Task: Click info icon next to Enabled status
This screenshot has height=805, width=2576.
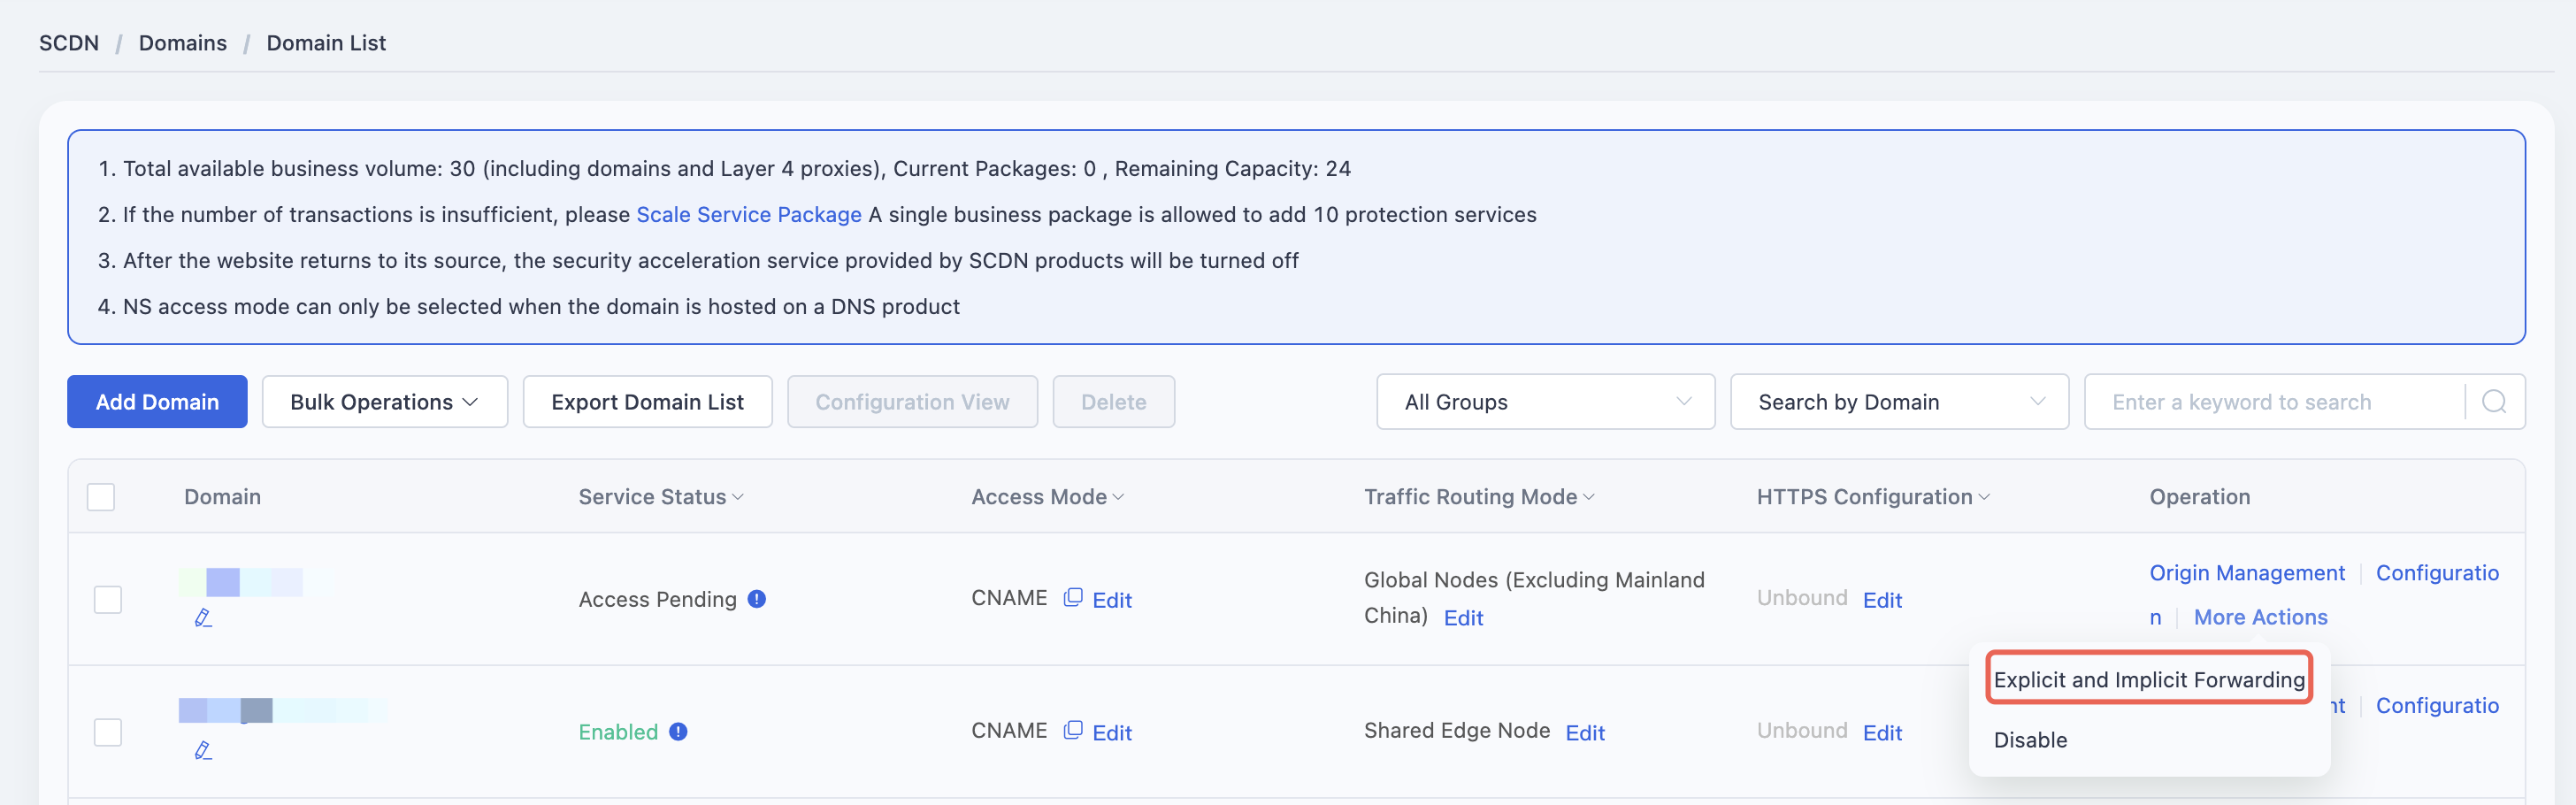Action: pos(678,732)
